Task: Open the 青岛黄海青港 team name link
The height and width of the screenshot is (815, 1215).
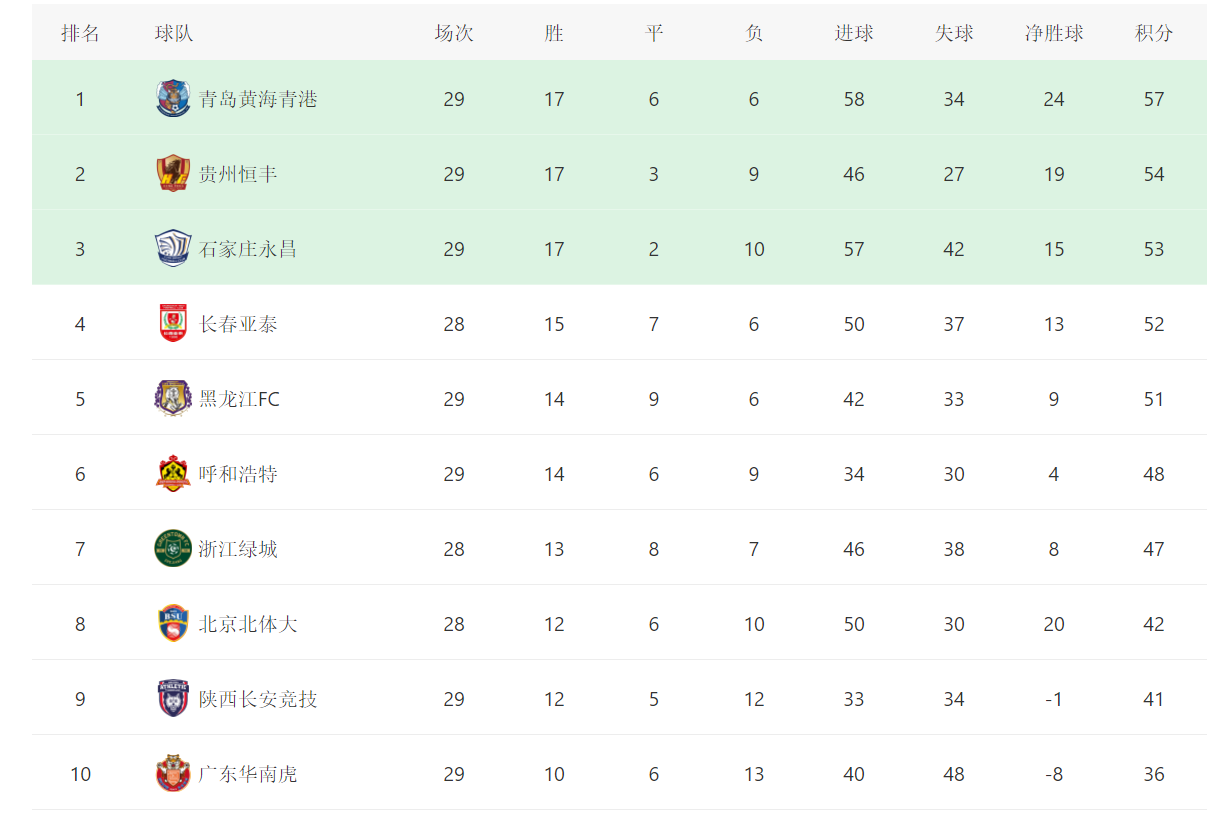Action: tap(258, 99)
